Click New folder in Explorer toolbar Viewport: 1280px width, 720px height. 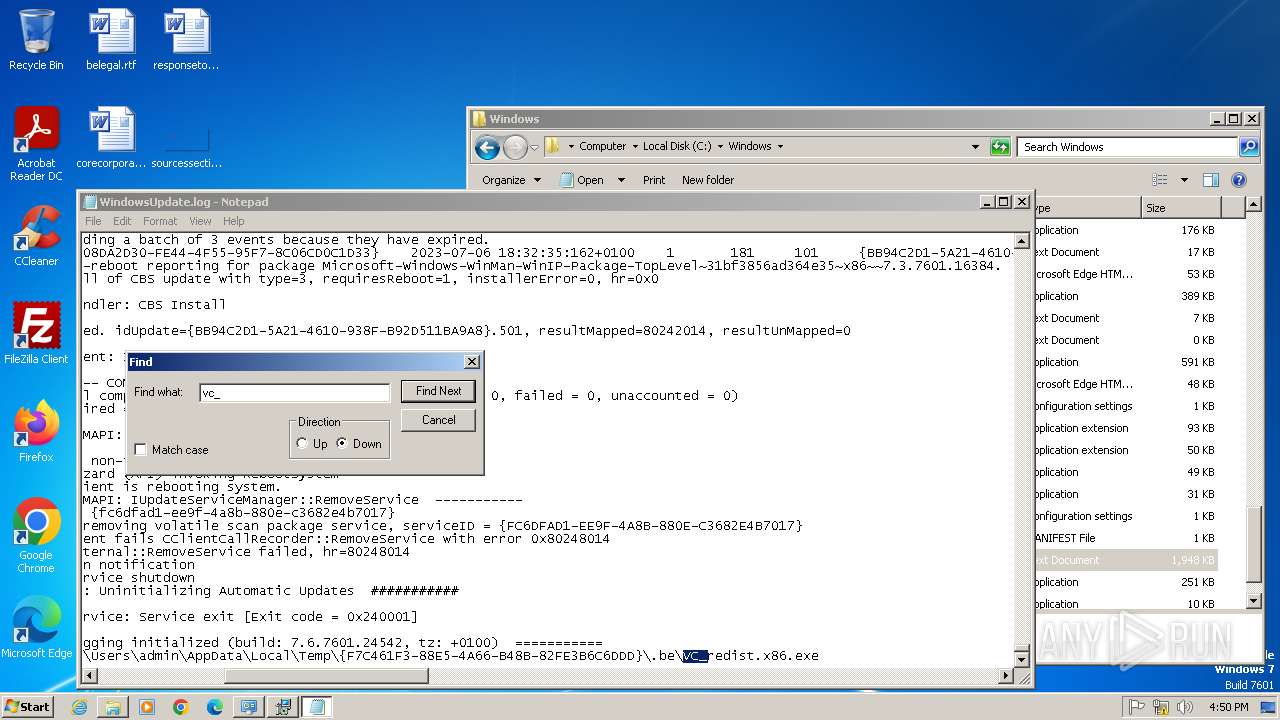point(708,180)
